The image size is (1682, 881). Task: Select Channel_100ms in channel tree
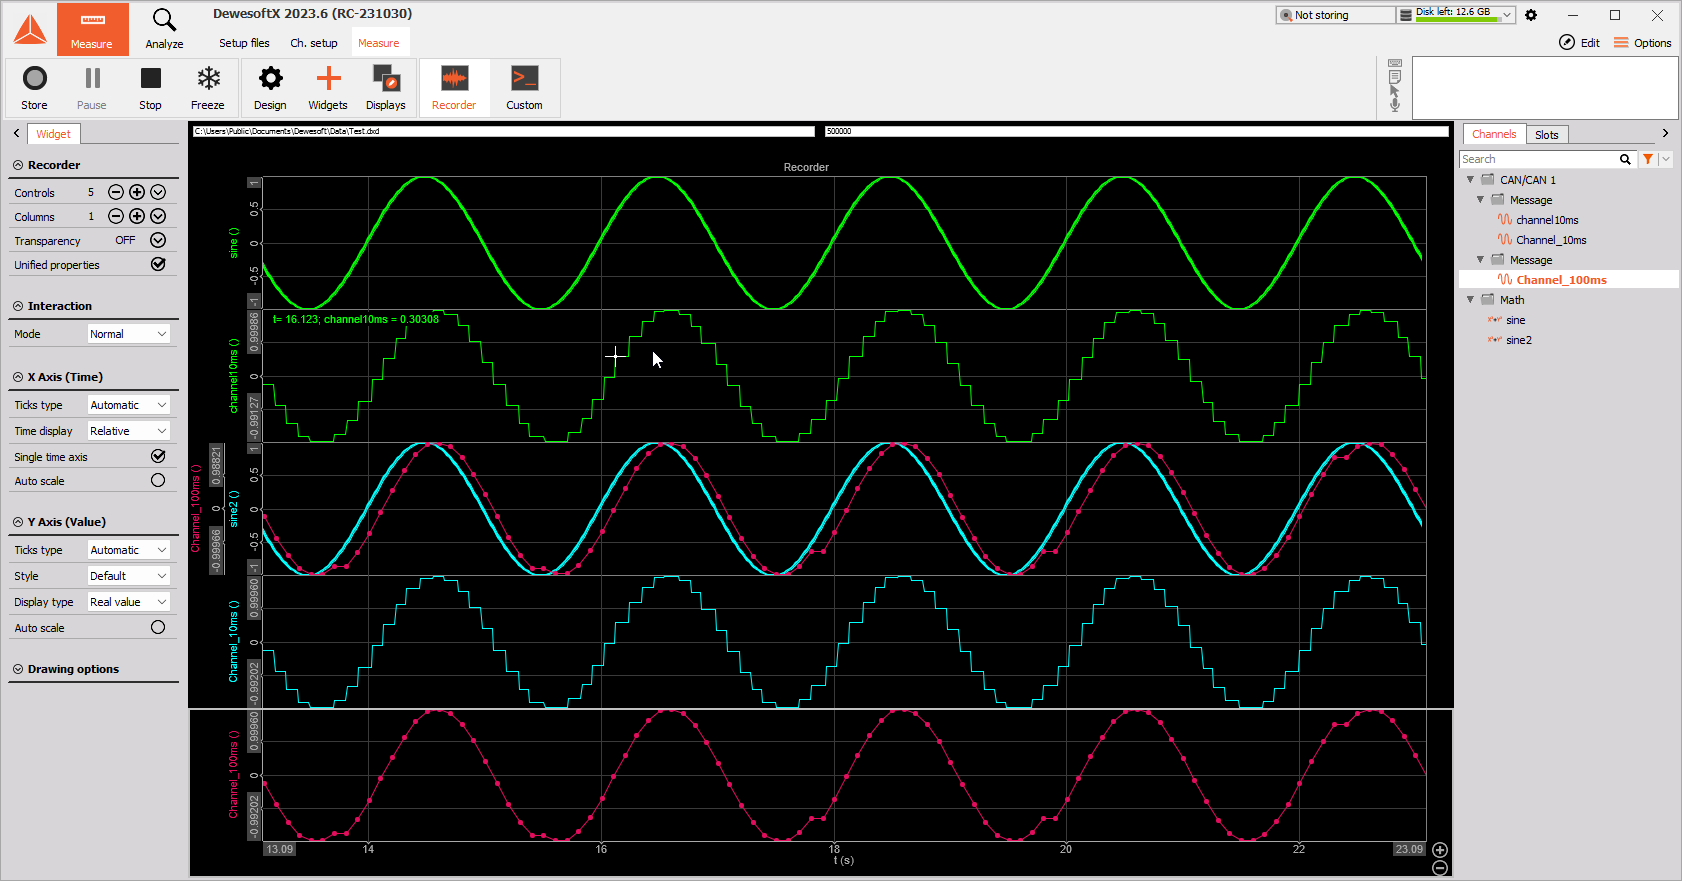pos(1561,280)
